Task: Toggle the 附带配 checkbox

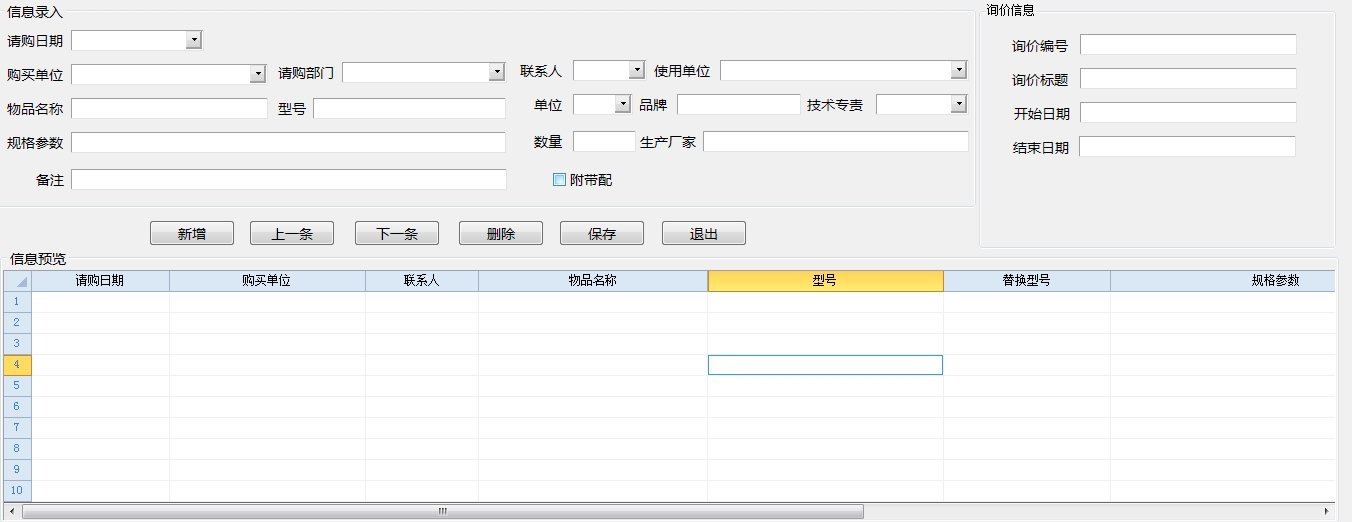Action: coord(559,180)
